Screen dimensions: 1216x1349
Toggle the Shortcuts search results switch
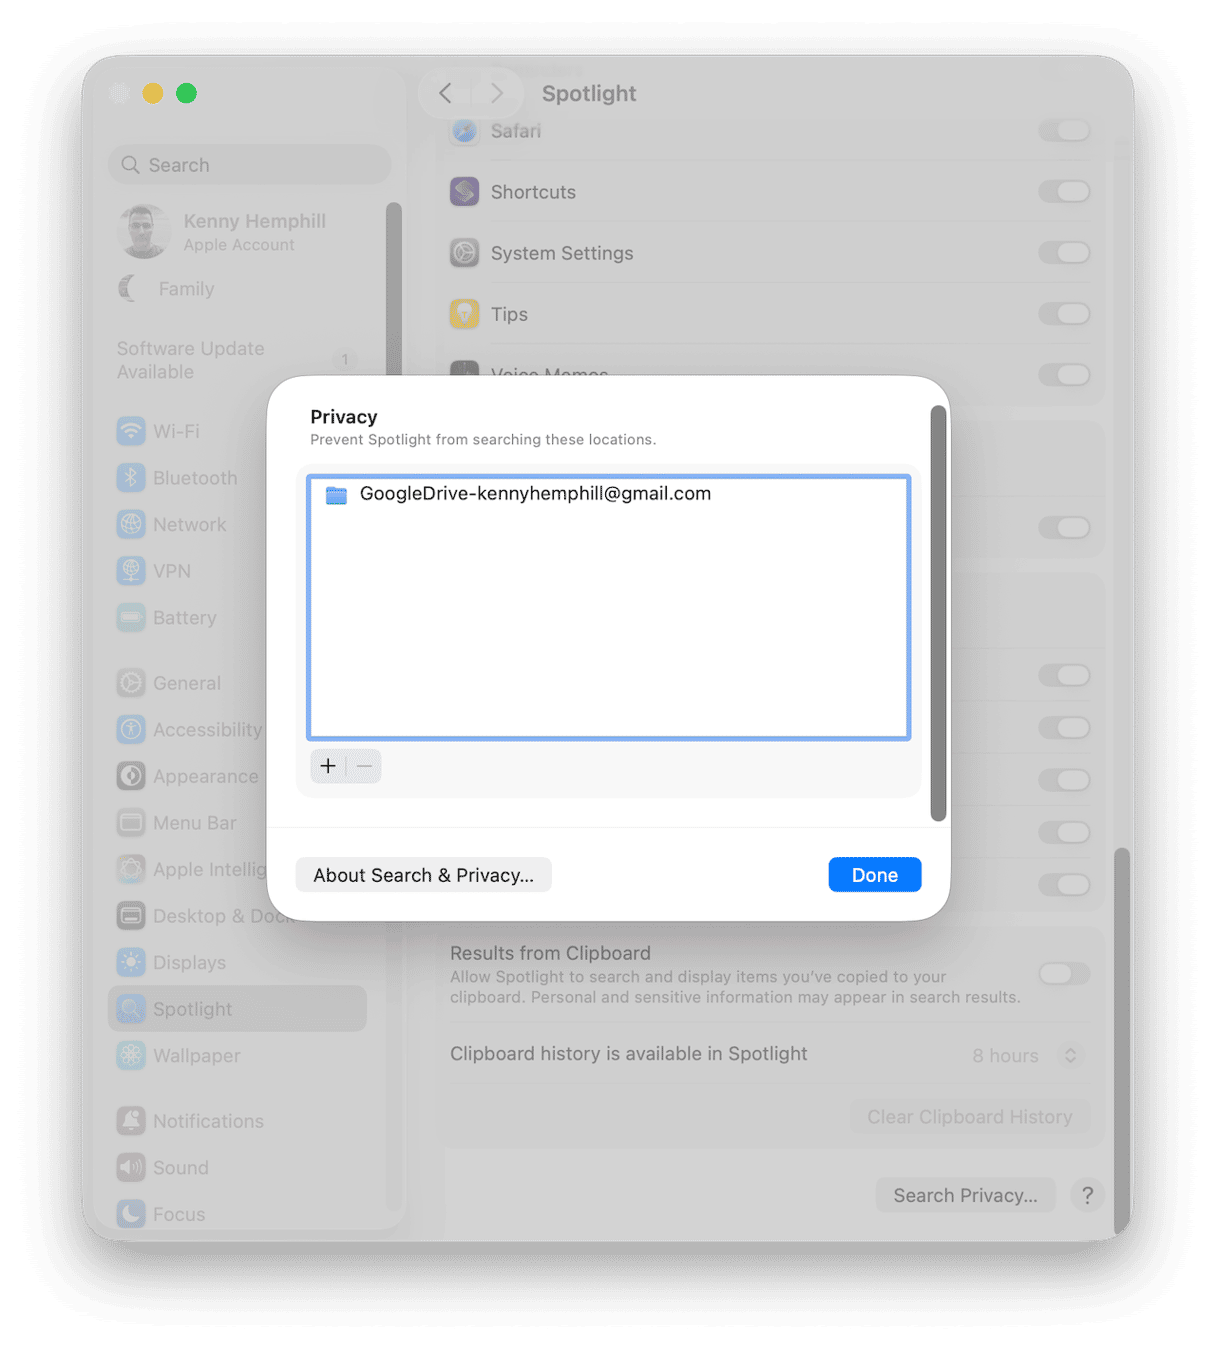(1064, 191)
